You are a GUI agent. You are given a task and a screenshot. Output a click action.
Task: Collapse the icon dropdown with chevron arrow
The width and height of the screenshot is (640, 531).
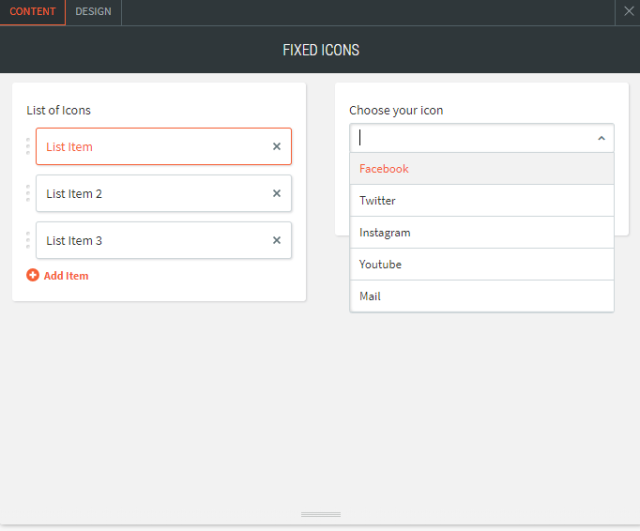pyautogui.click(x=601, y=138)
